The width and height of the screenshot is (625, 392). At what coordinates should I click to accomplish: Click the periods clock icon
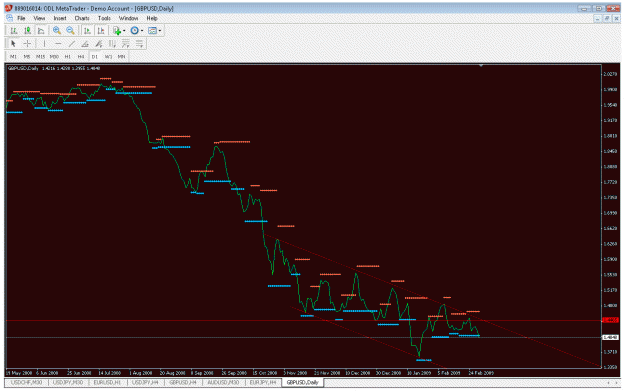pyautogui.click(x=135, y=31)
